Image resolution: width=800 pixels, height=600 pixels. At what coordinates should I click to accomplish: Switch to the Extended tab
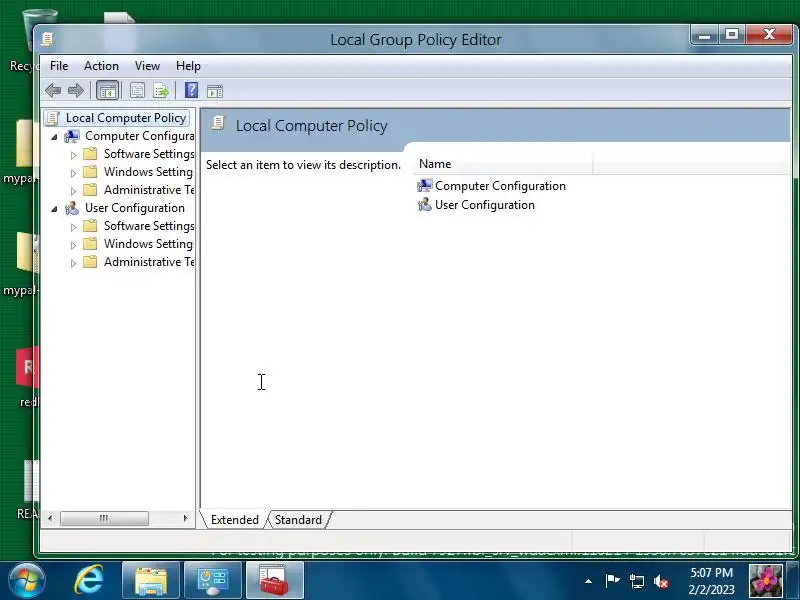point(235,519)
